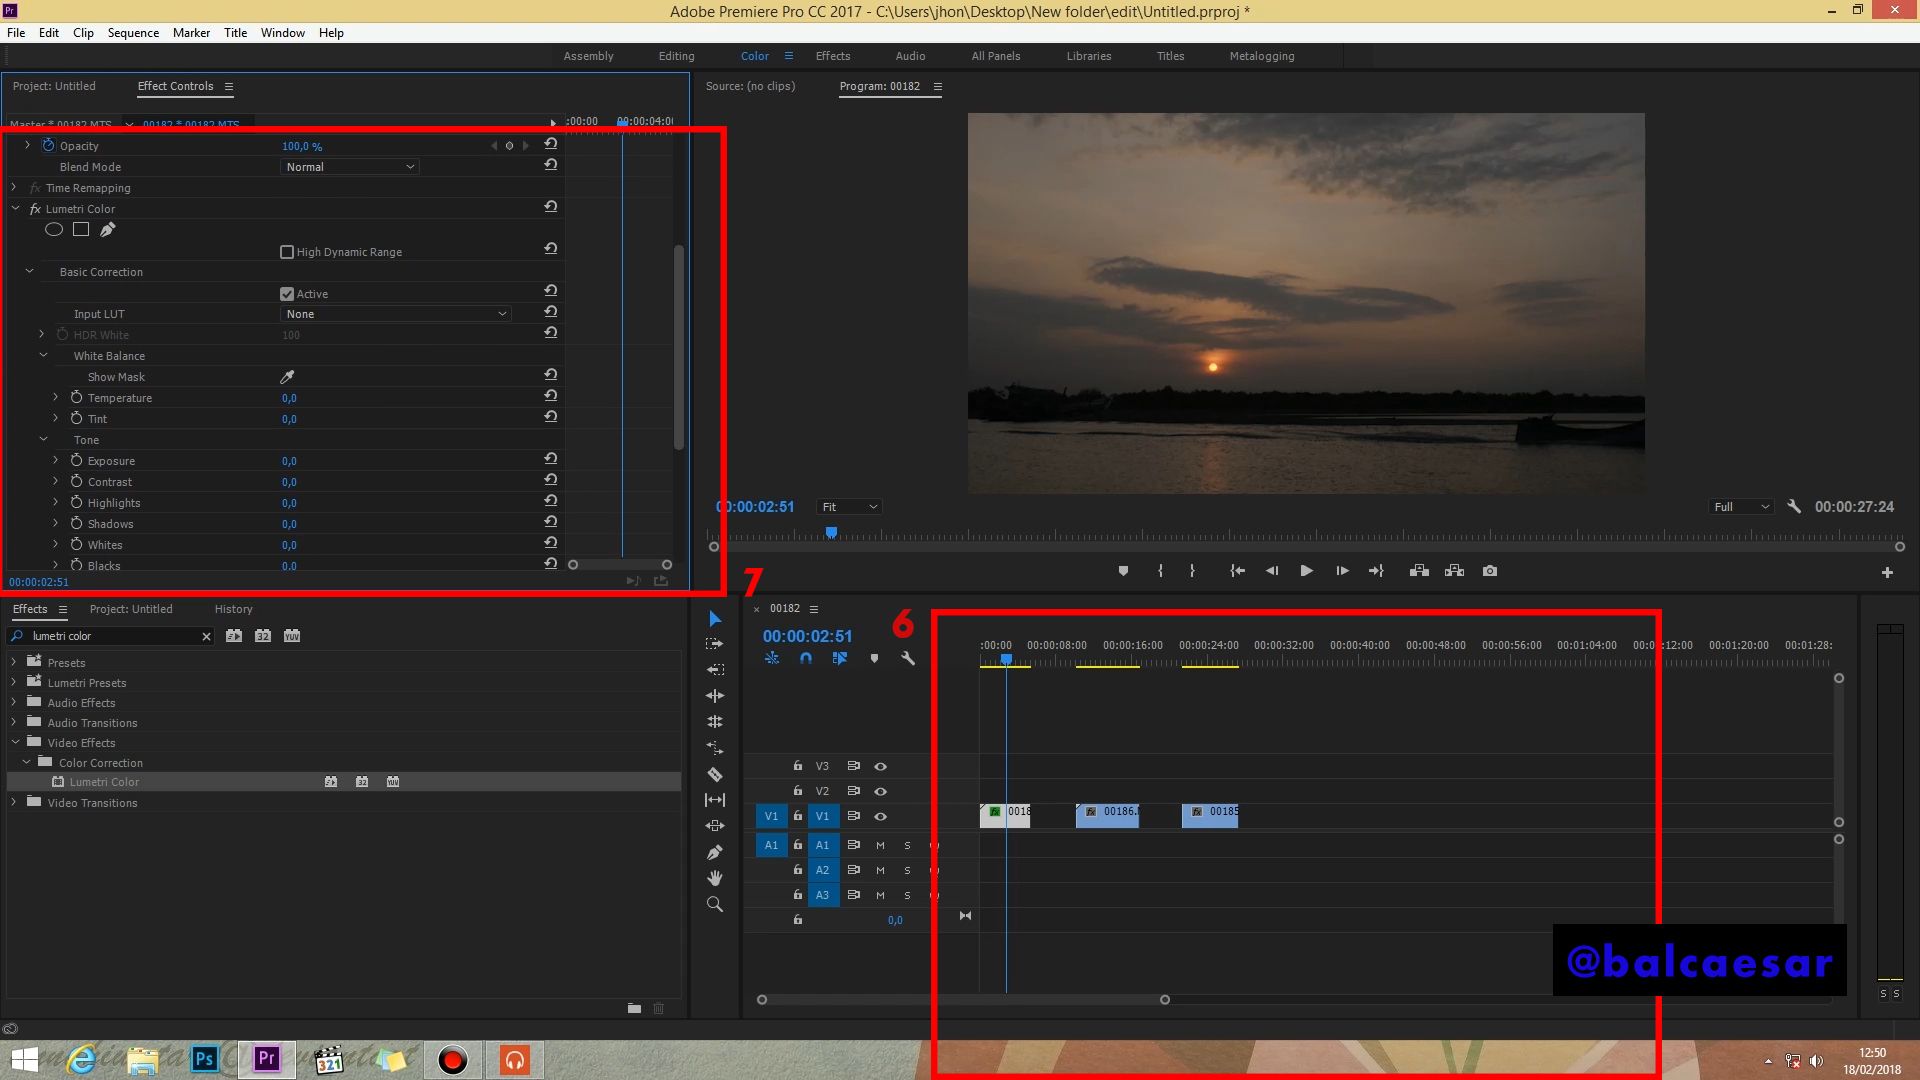Image resolution: width=1920 pixels, height=1080 pixels.
Task: Click the Extract button
Action: [x=1455, y=571]
